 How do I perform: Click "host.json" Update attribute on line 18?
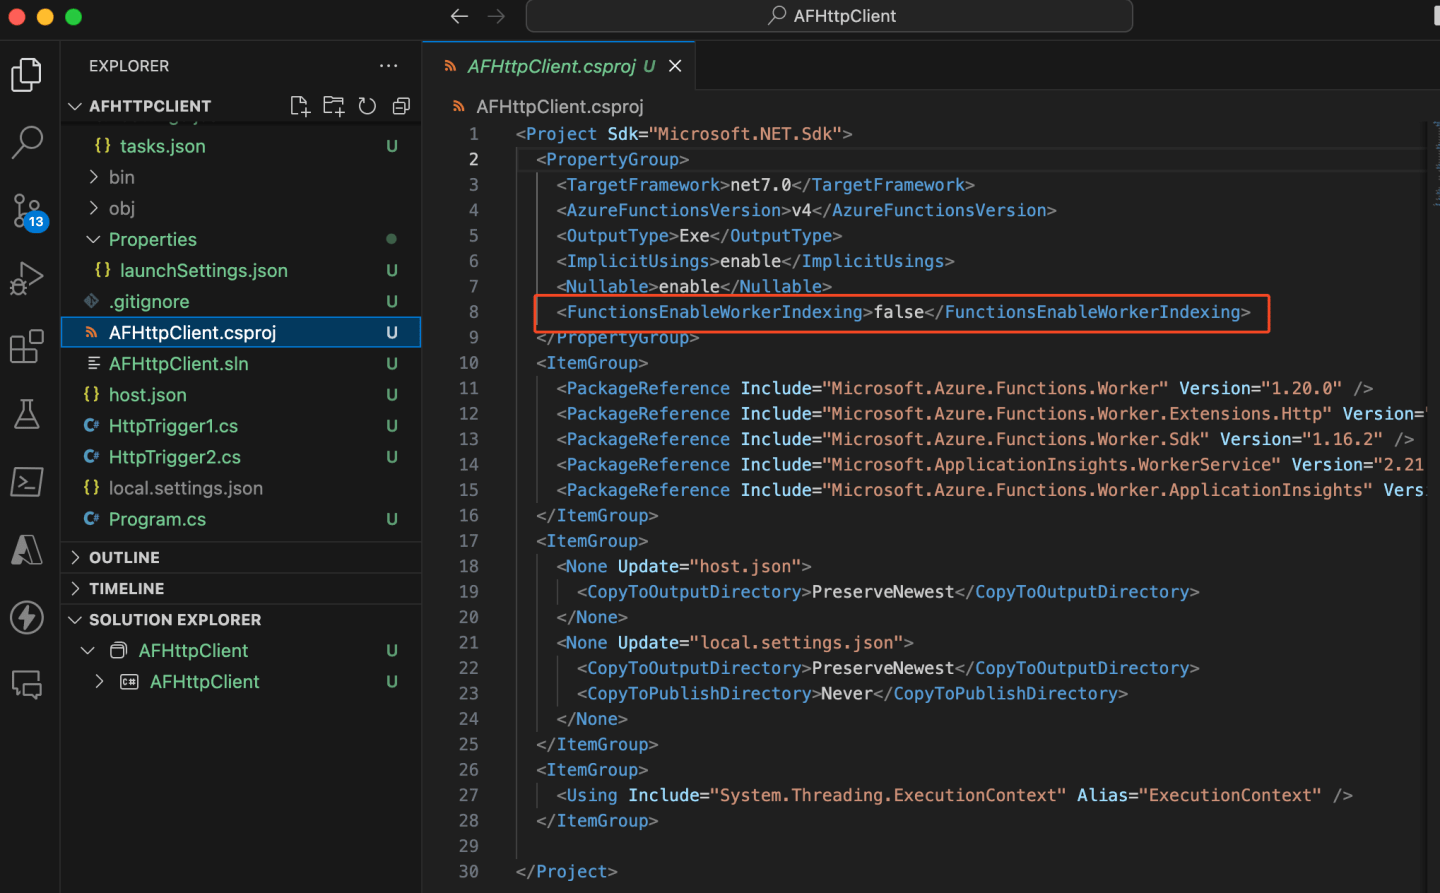tap(745, 566)
